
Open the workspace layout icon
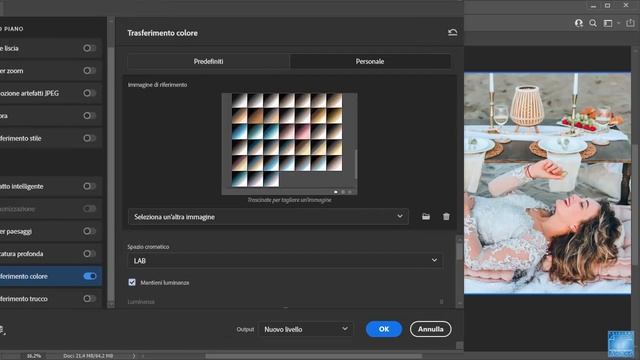coord(608,23)
